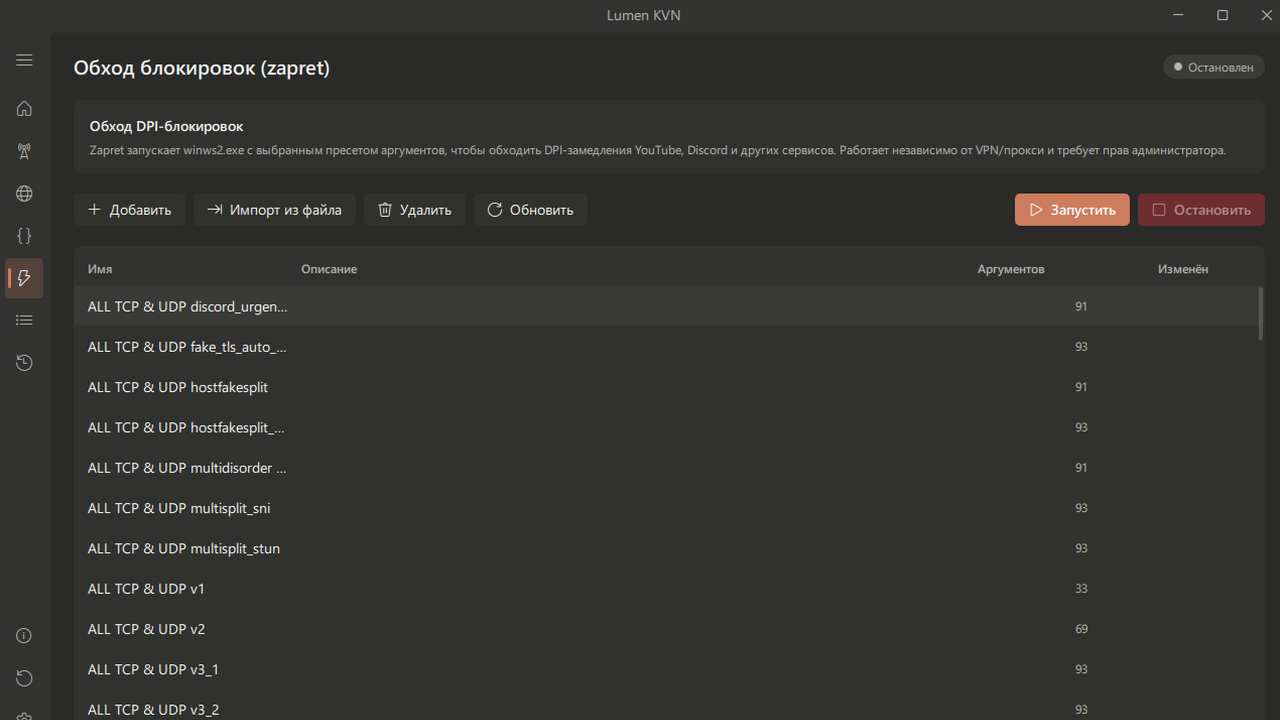The height and width of the screenshot is (720, 1280).
Task: Select the lightning zapret sidebar icon
Action: point(24,278)
